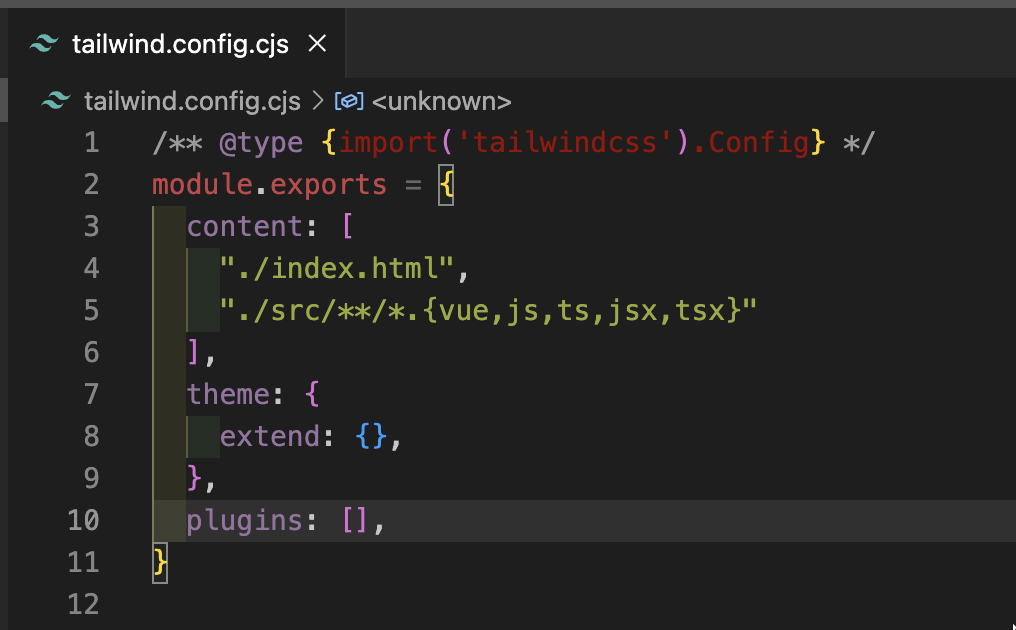Click the symbol icon before <unknown> in breadcrumb

[347, 101]
